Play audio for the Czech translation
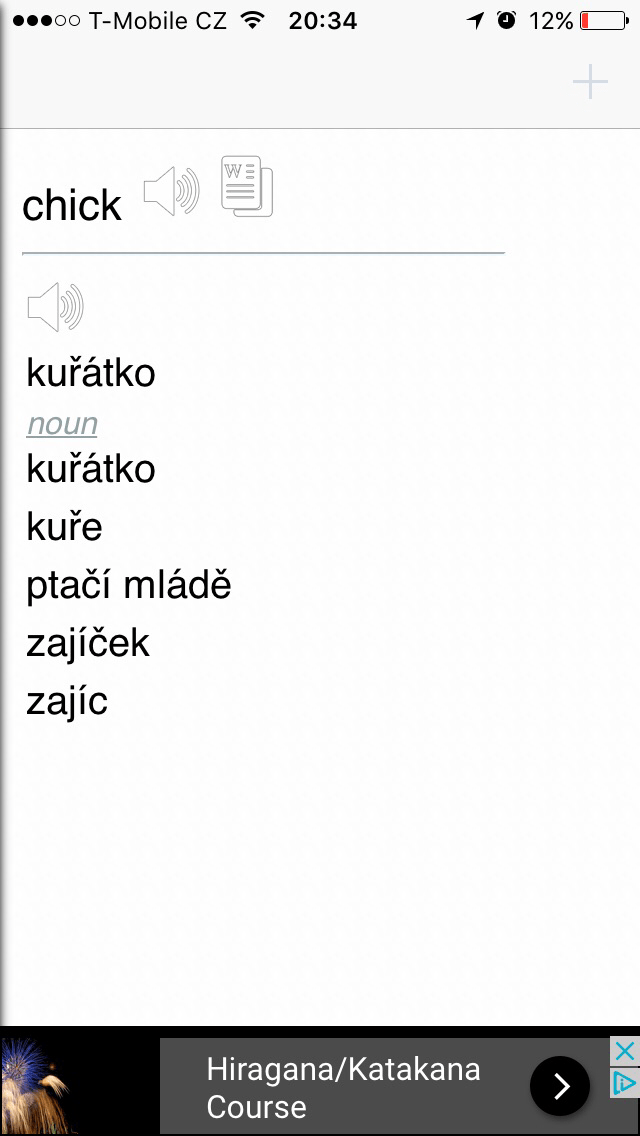 click(x=56, y=307)
